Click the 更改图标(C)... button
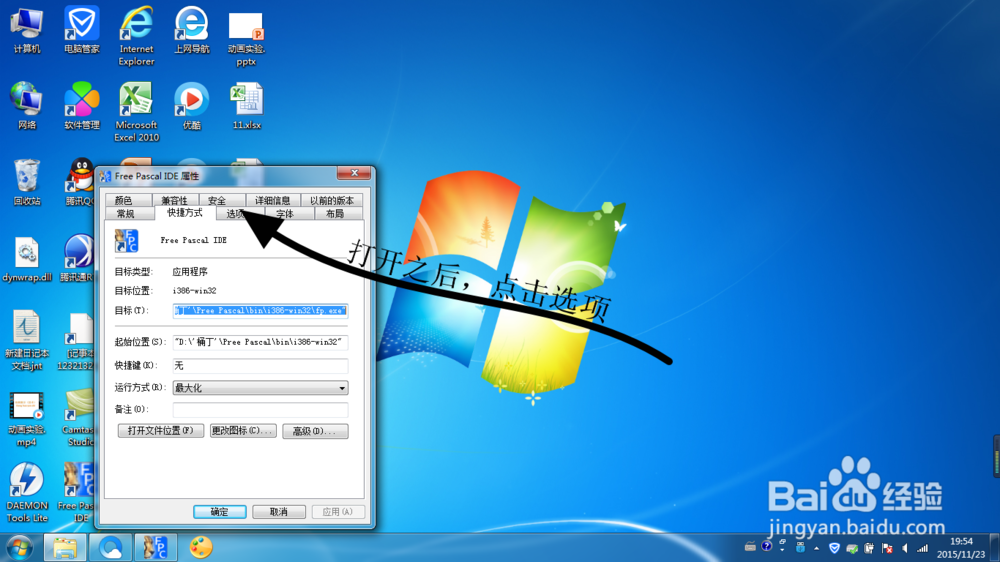This screenshot has height=562, width=1000. coord(243,431)
